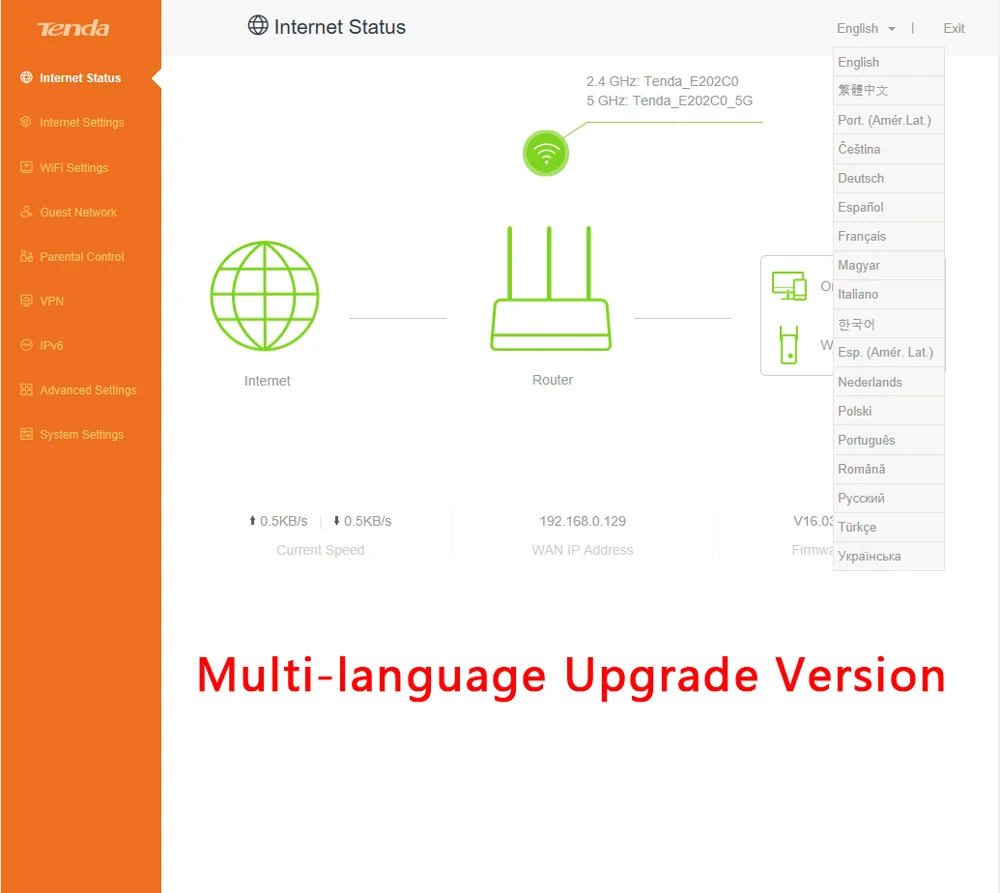Pick 한국어 language option
Screen dimensions: 1000x893
888,324
